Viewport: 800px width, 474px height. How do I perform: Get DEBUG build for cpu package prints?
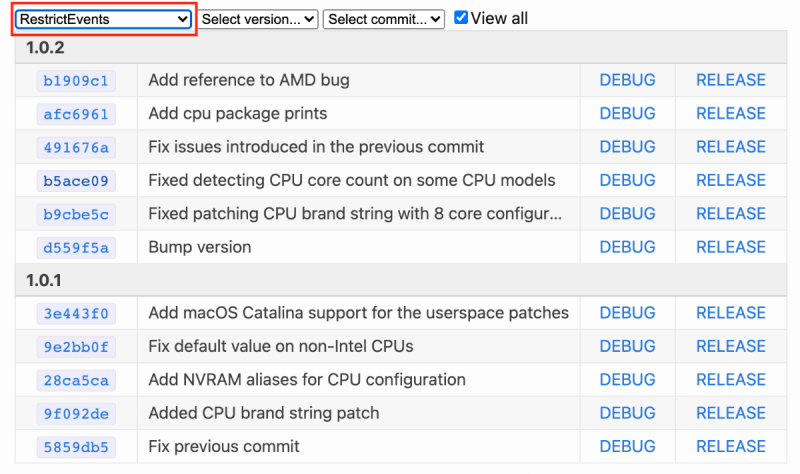coord(627,114)
